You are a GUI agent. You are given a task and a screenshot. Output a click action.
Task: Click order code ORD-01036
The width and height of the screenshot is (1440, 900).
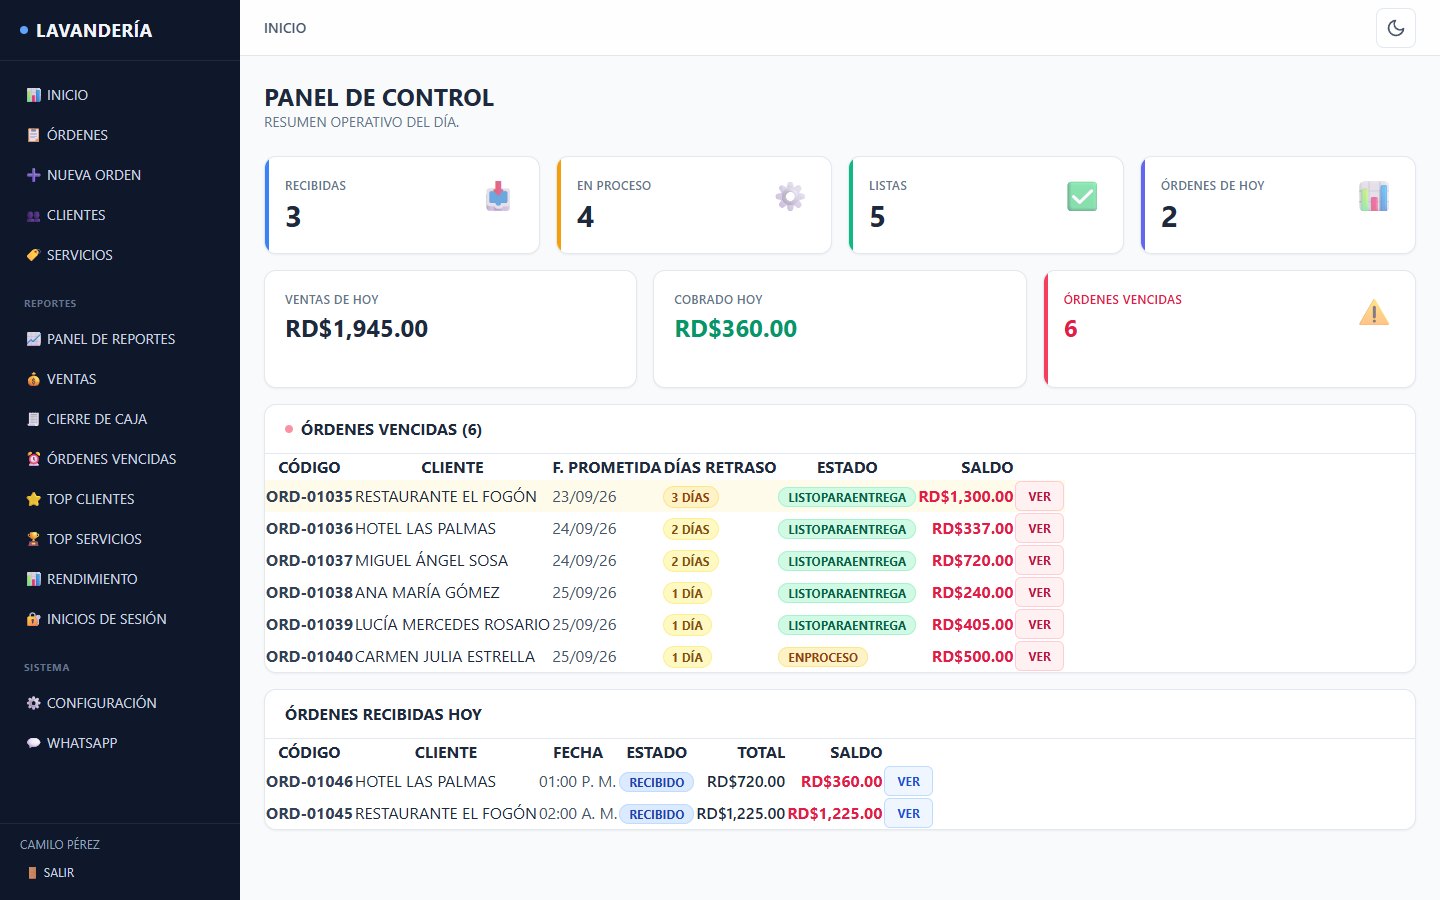pos(309,529)
